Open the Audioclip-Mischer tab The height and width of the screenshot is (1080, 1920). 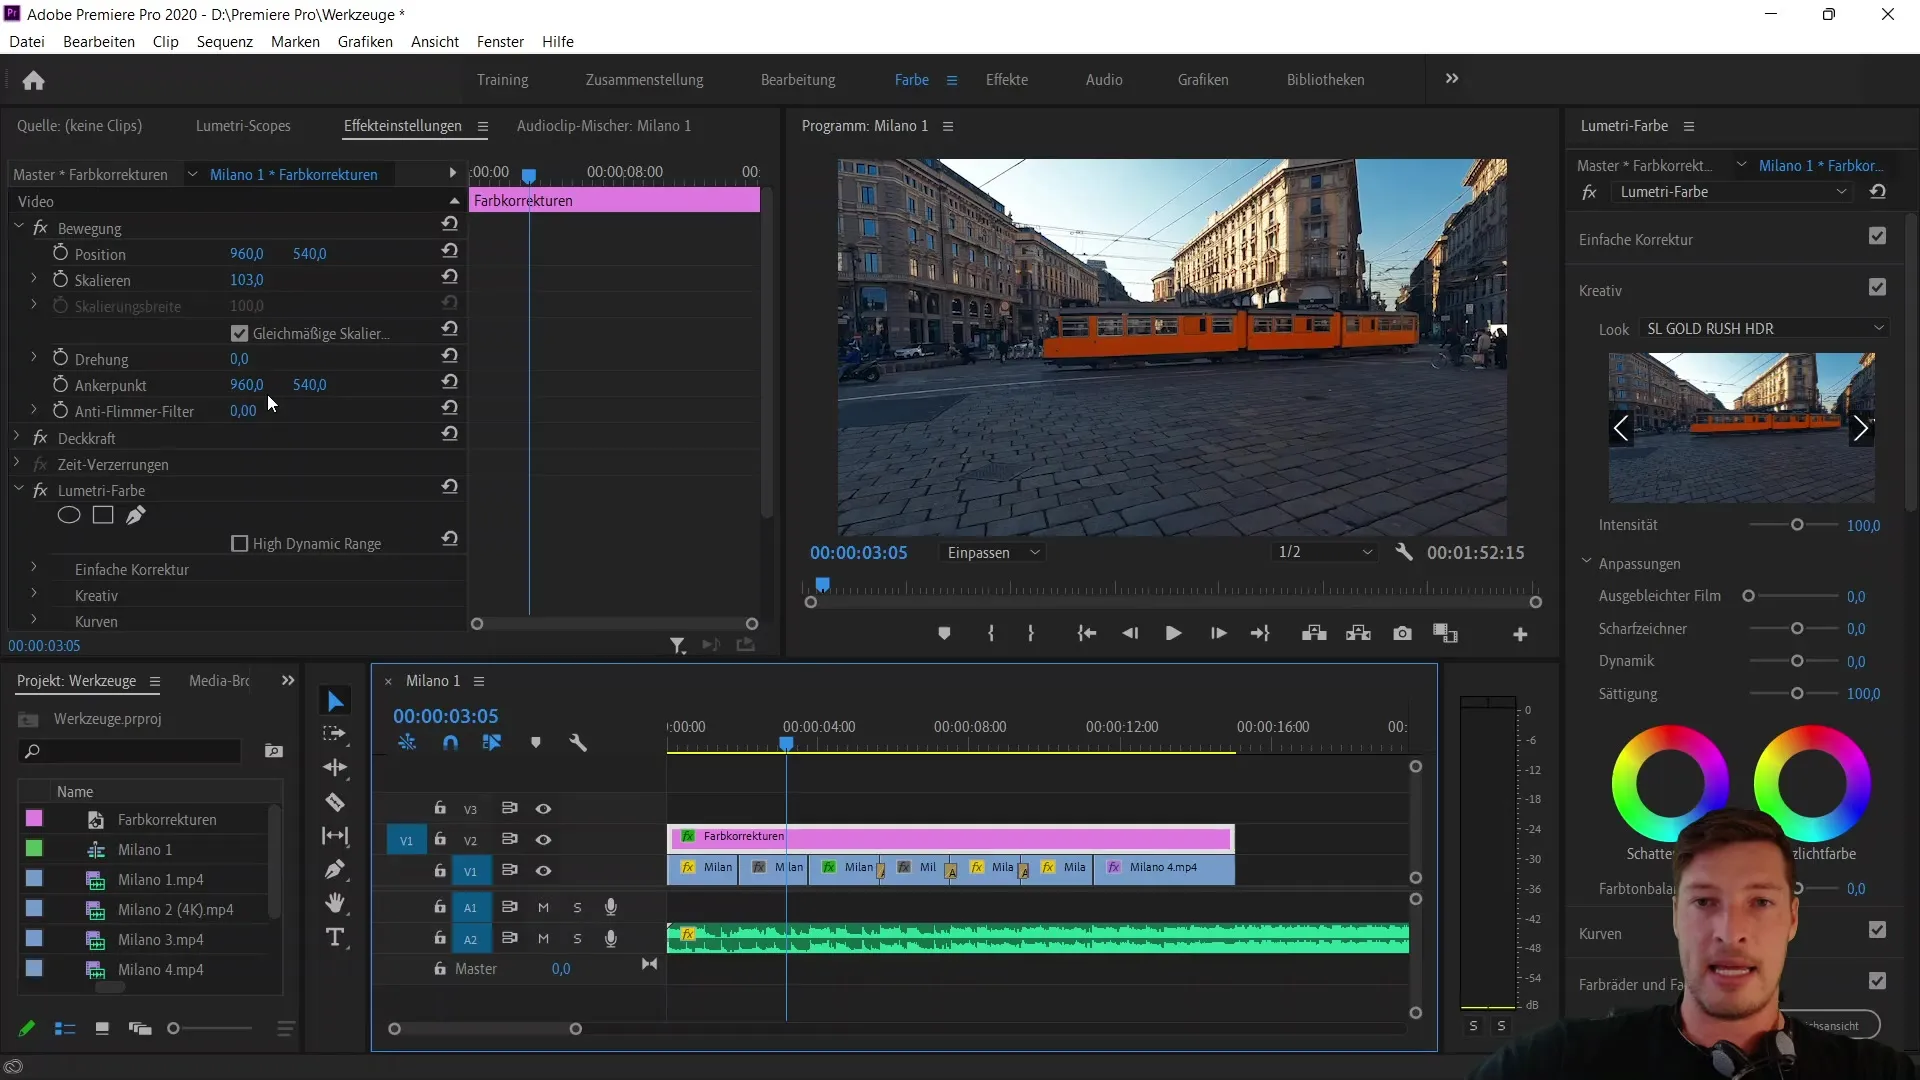(x=604, y=125)
